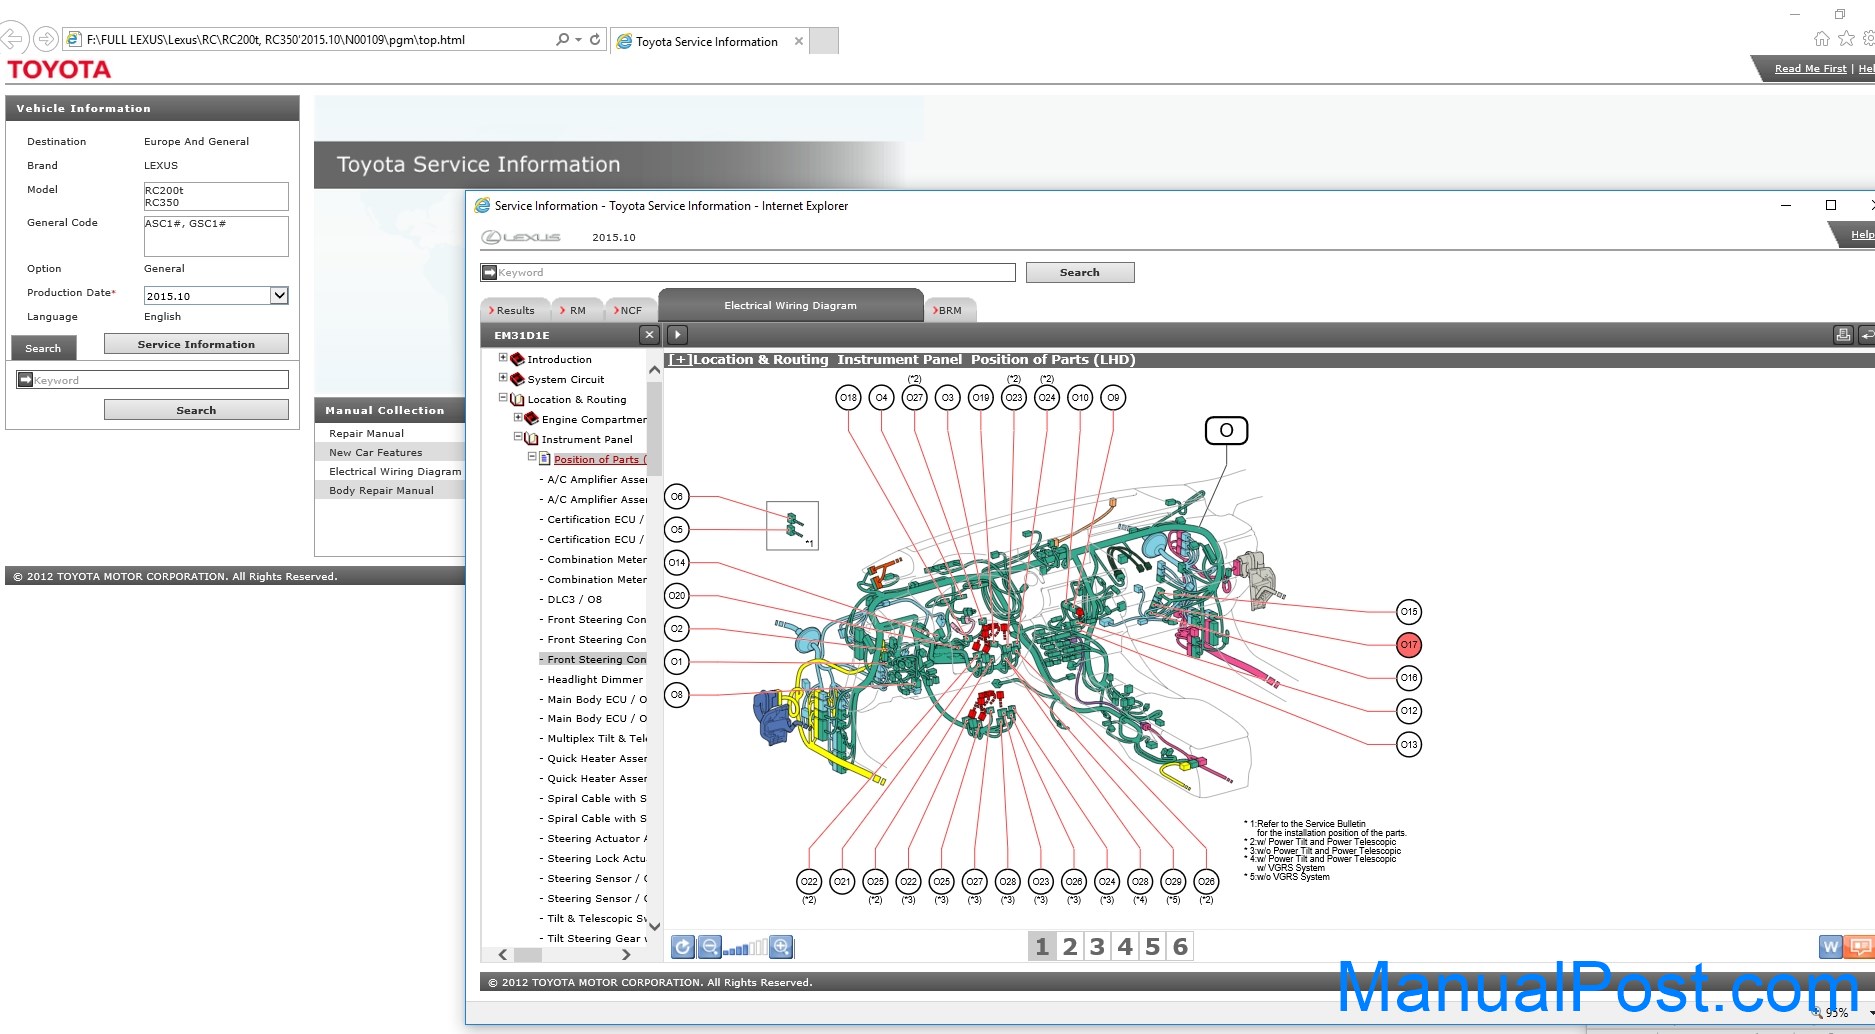This screenshot has height=1034, width=1875.
Task: Close the EM31D1E tree panel
Action: pyautogui.click(x=649, y=335)
